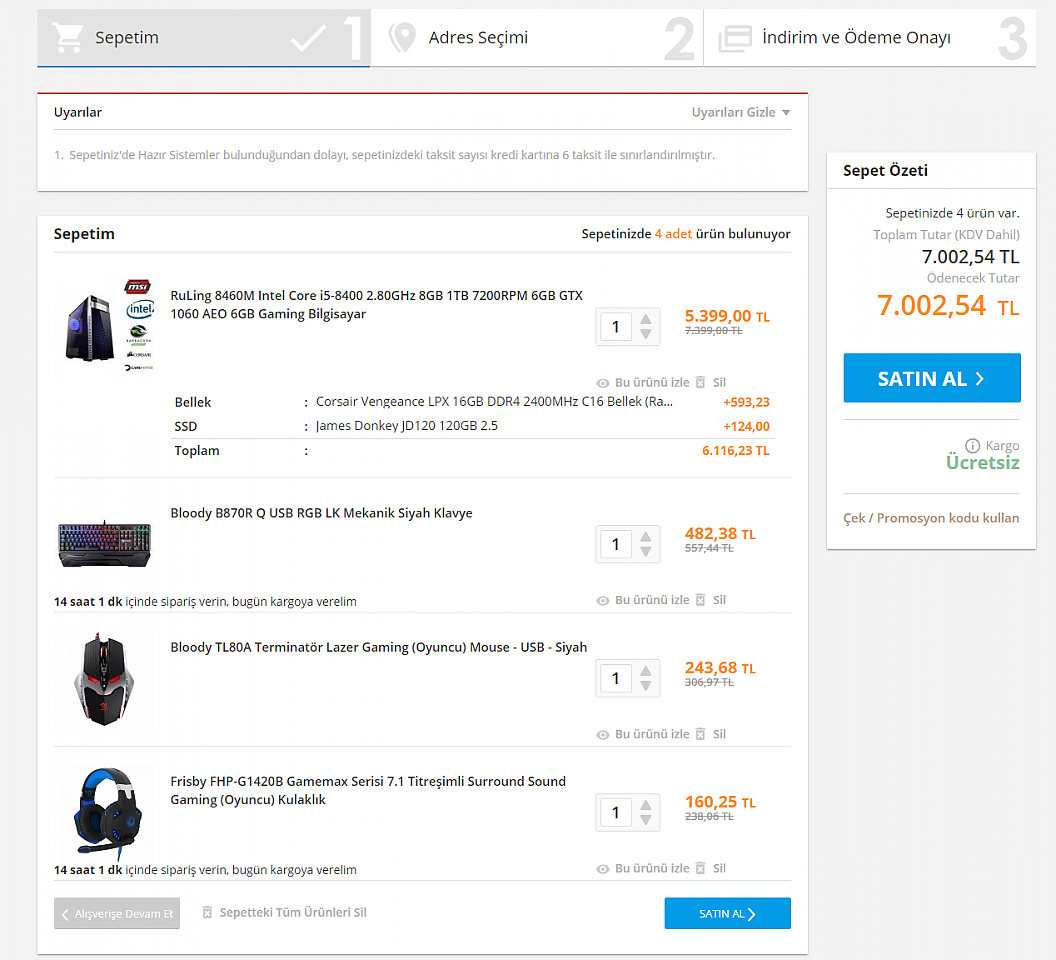Screen dimensions: 1056x960
Task: Go to the Adres Seçimi step
Action: pos(537,38)
